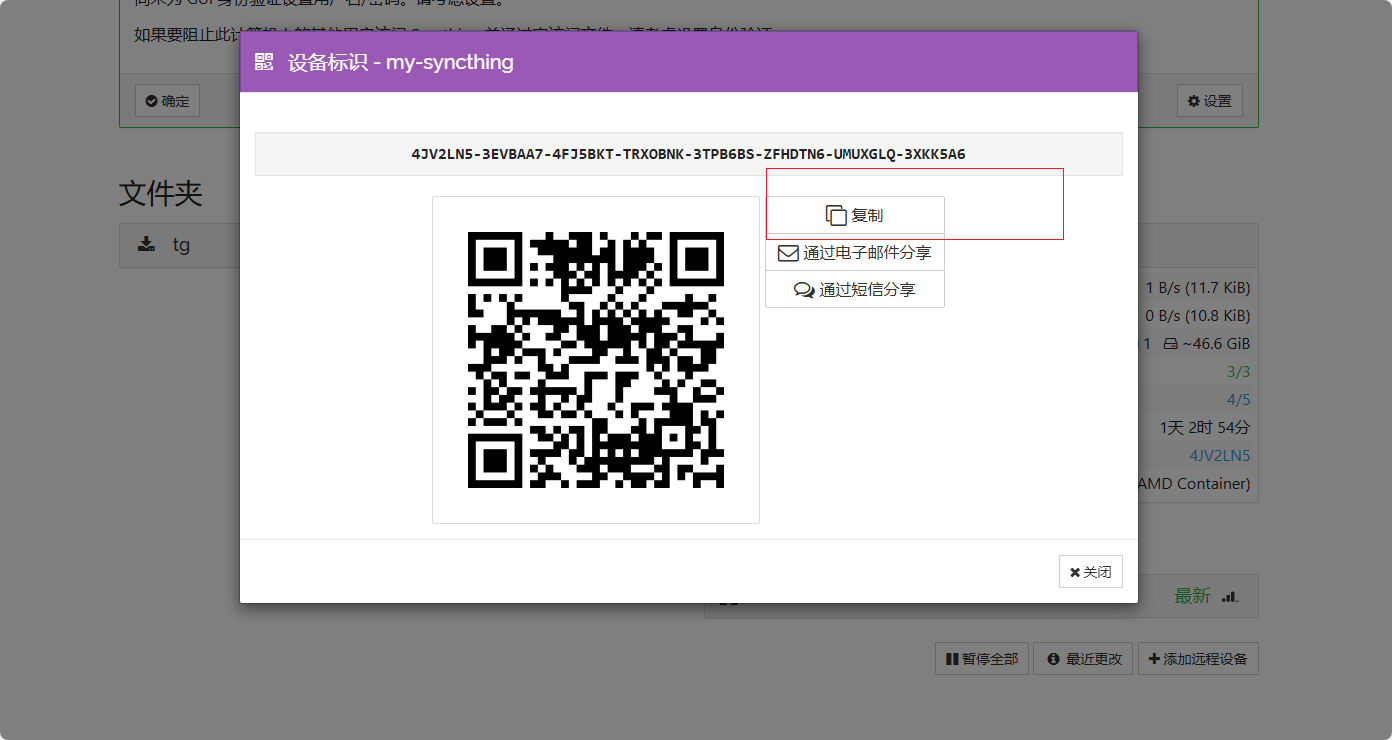Click 确定 button in background notification
This screenshot has width=1392, height=740.
[167, 101]
